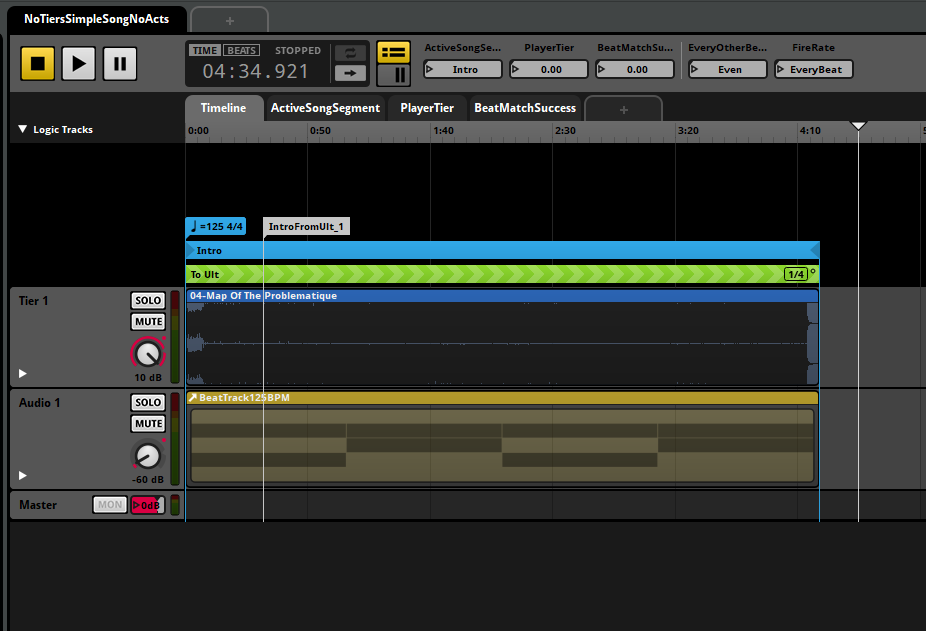Viewport: 926px width, 631px height.
Task: Click the Audio 1 track name
Action: click(40, 403)
